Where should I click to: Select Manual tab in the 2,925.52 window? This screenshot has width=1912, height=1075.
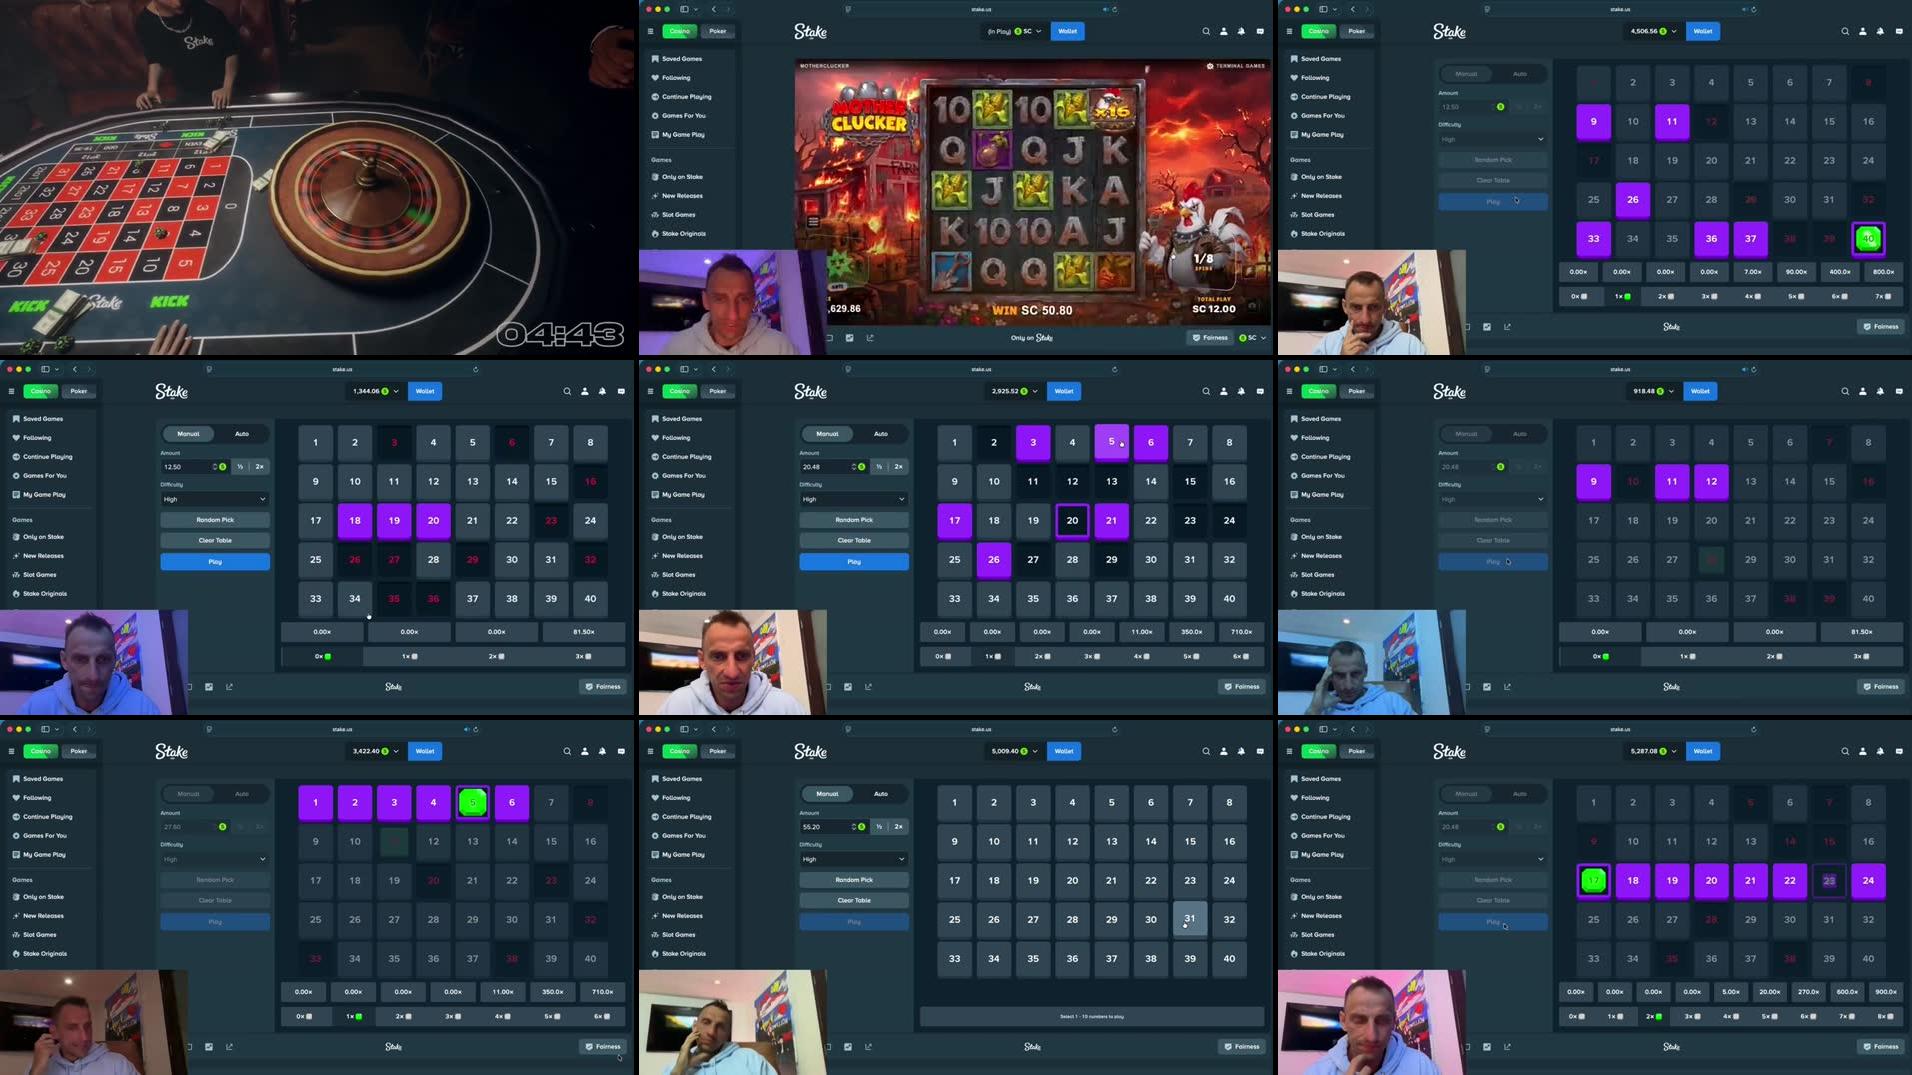(x=828, y=434)
